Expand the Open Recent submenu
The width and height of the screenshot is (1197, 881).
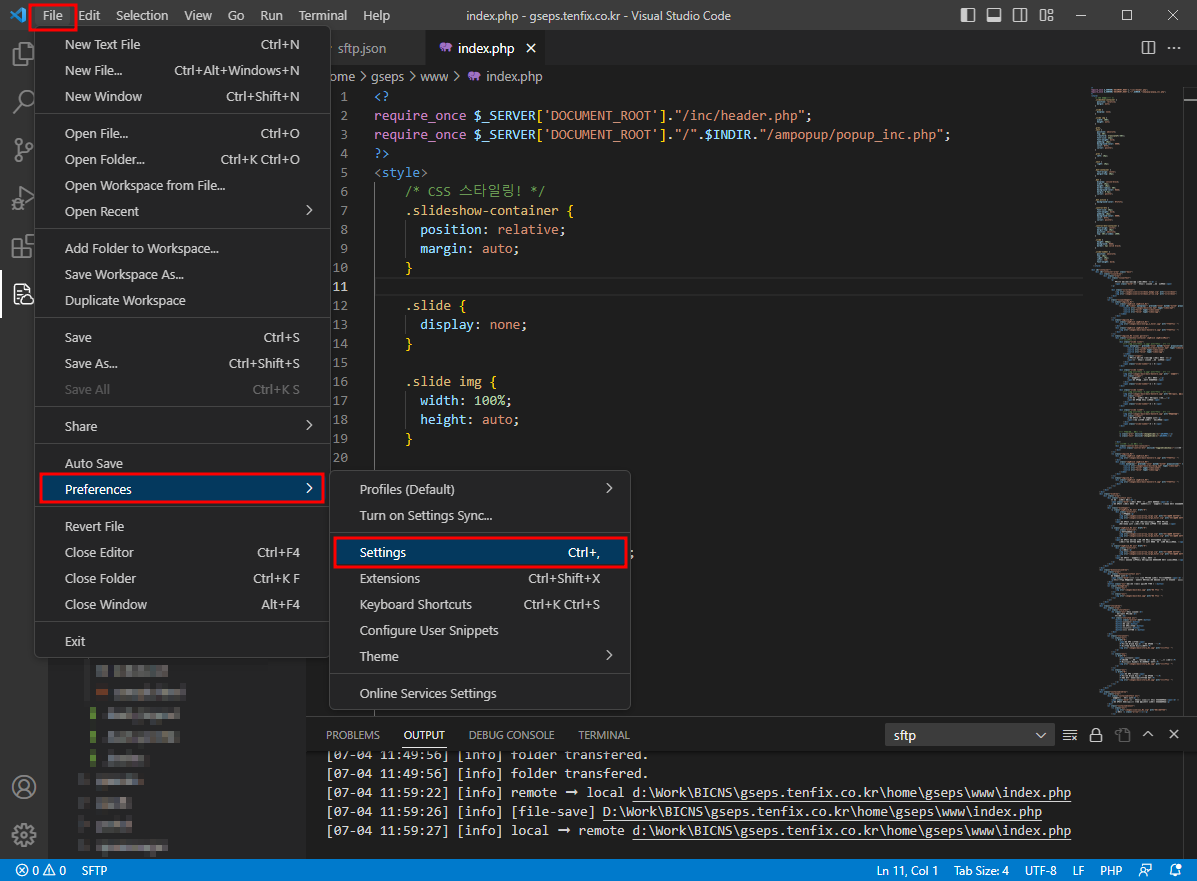[x=182, y=211]
